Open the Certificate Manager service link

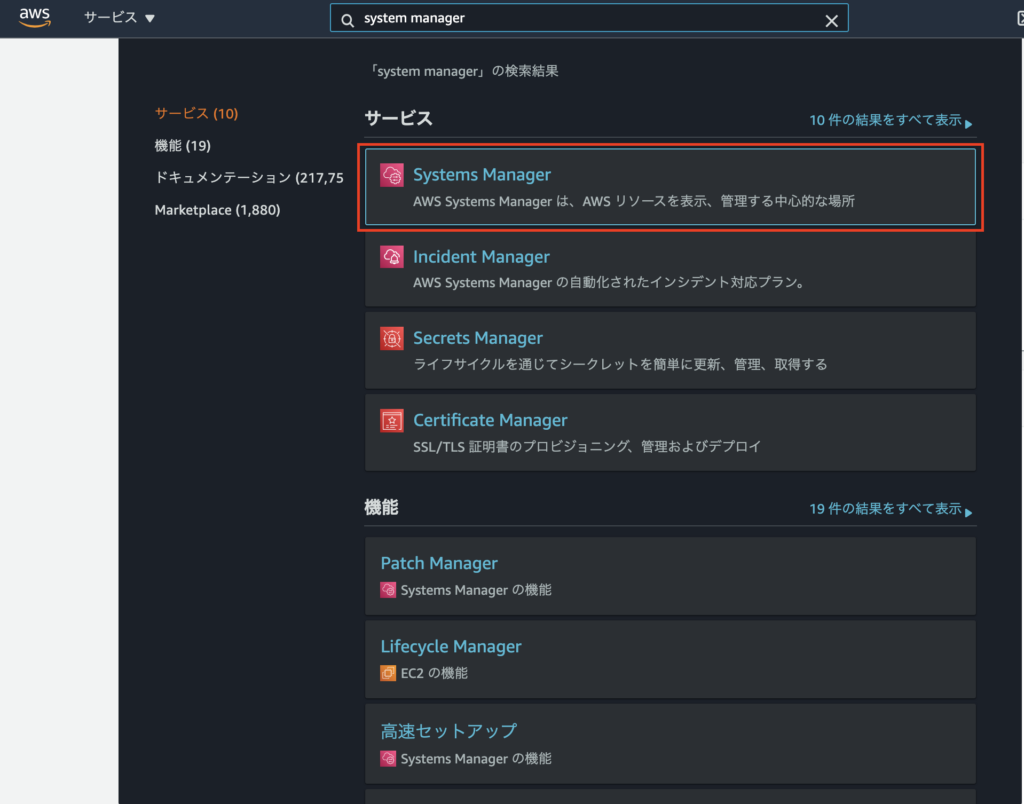pos(490,420)
